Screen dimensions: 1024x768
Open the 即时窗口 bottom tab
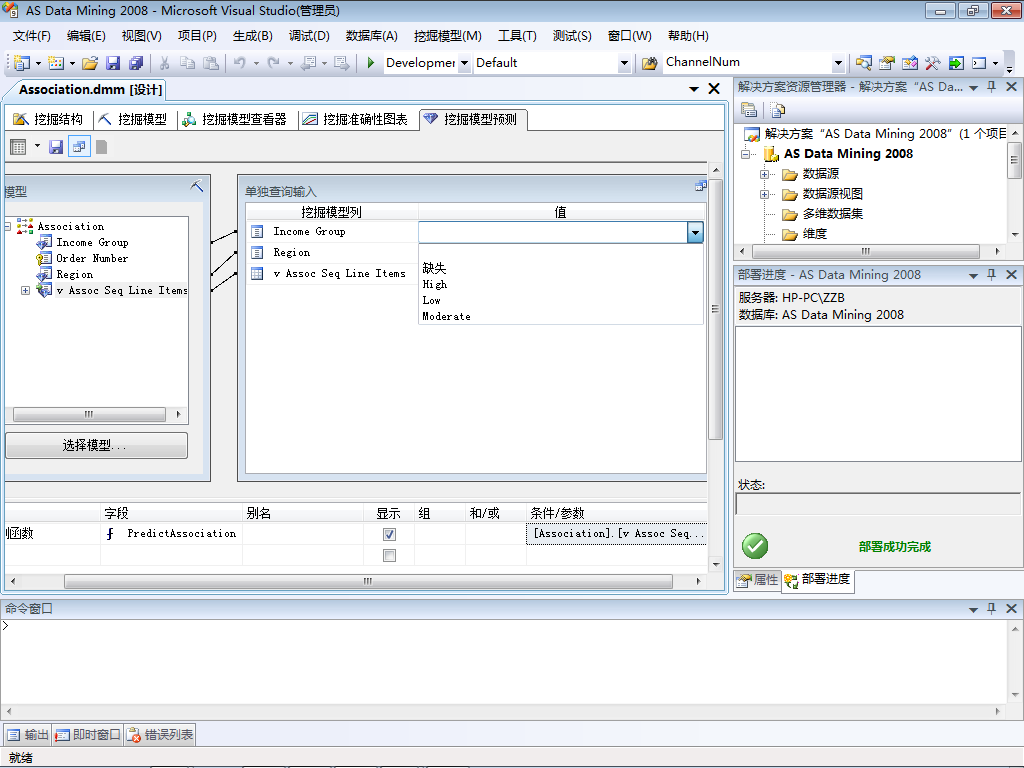click(x=88, y=735)
